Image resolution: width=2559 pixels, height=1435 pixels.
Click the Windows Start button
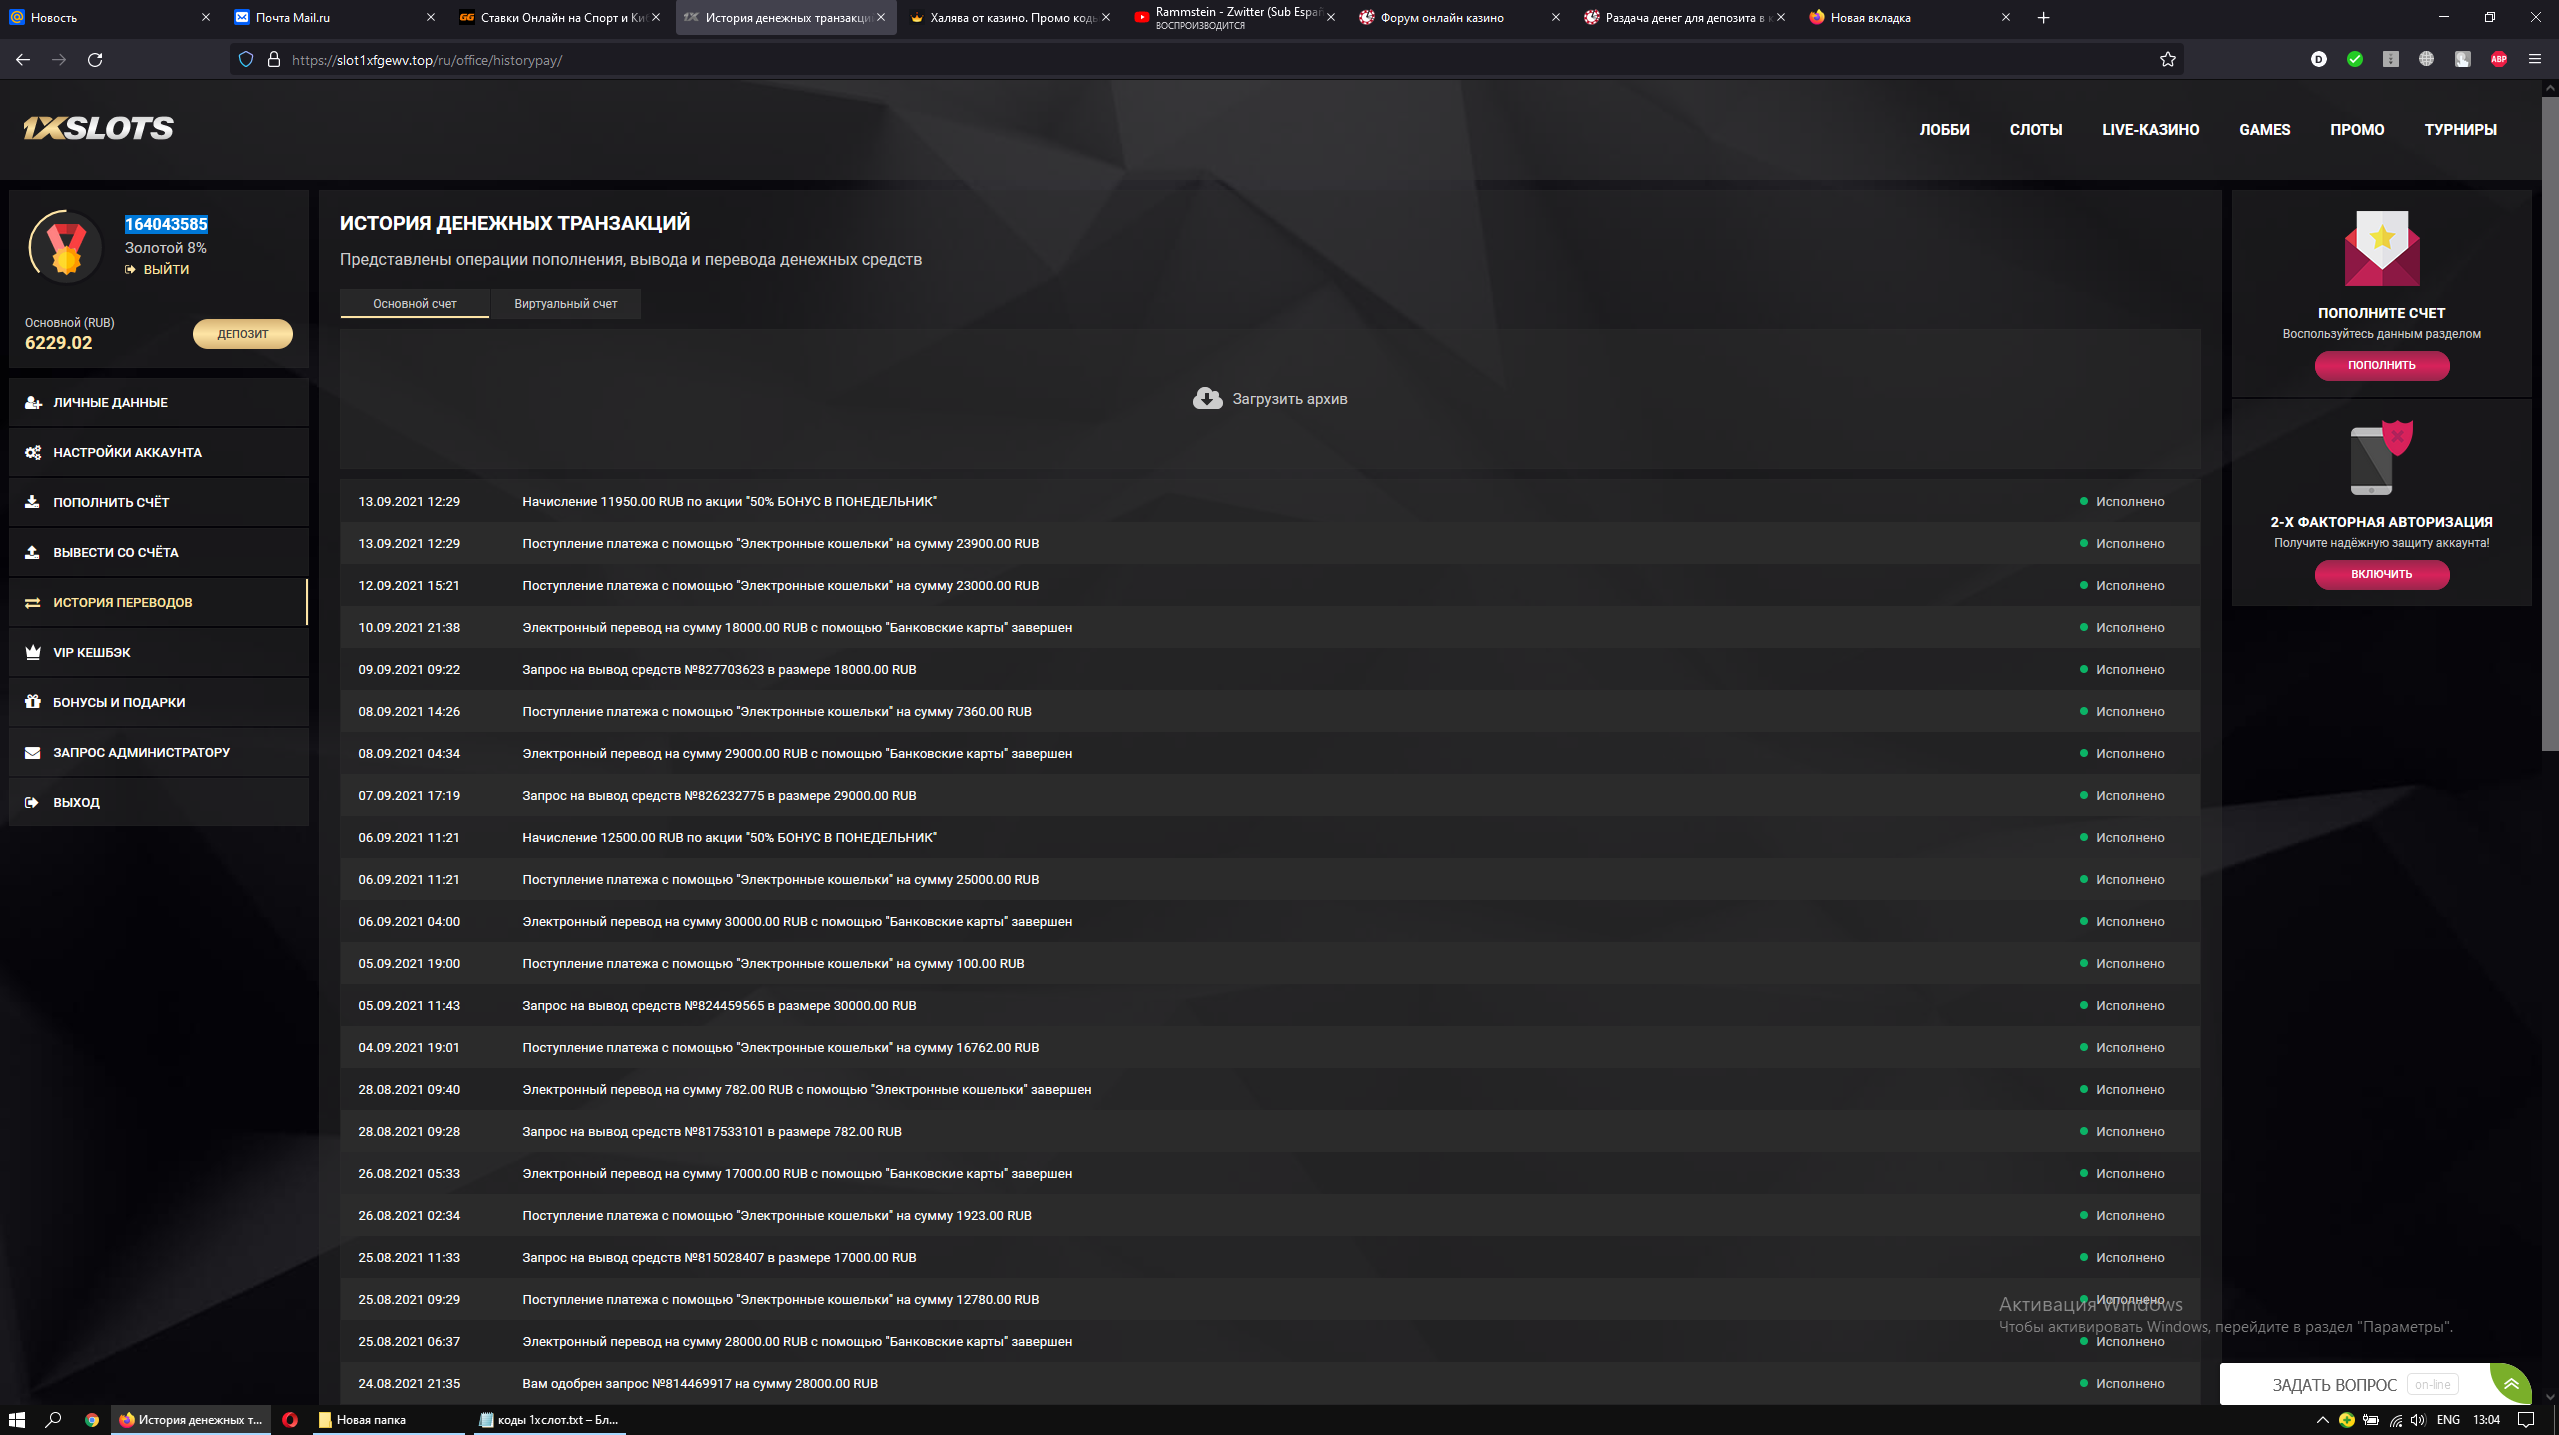point(17,1419)
